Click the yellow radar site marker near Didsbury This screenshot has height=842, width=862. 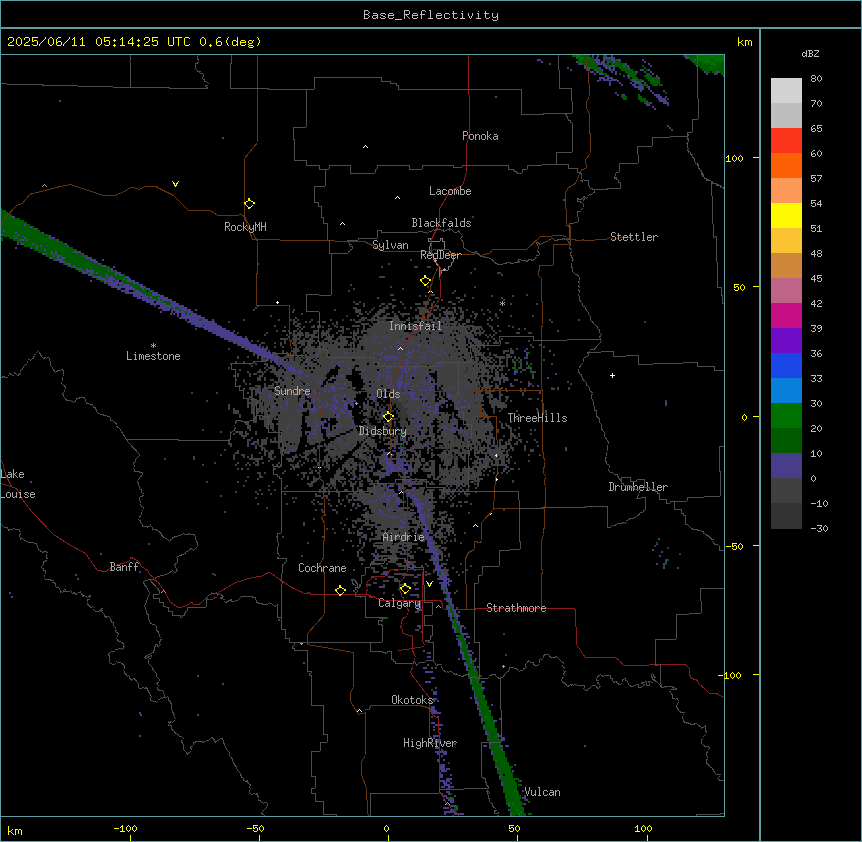(x=388, y=417)
